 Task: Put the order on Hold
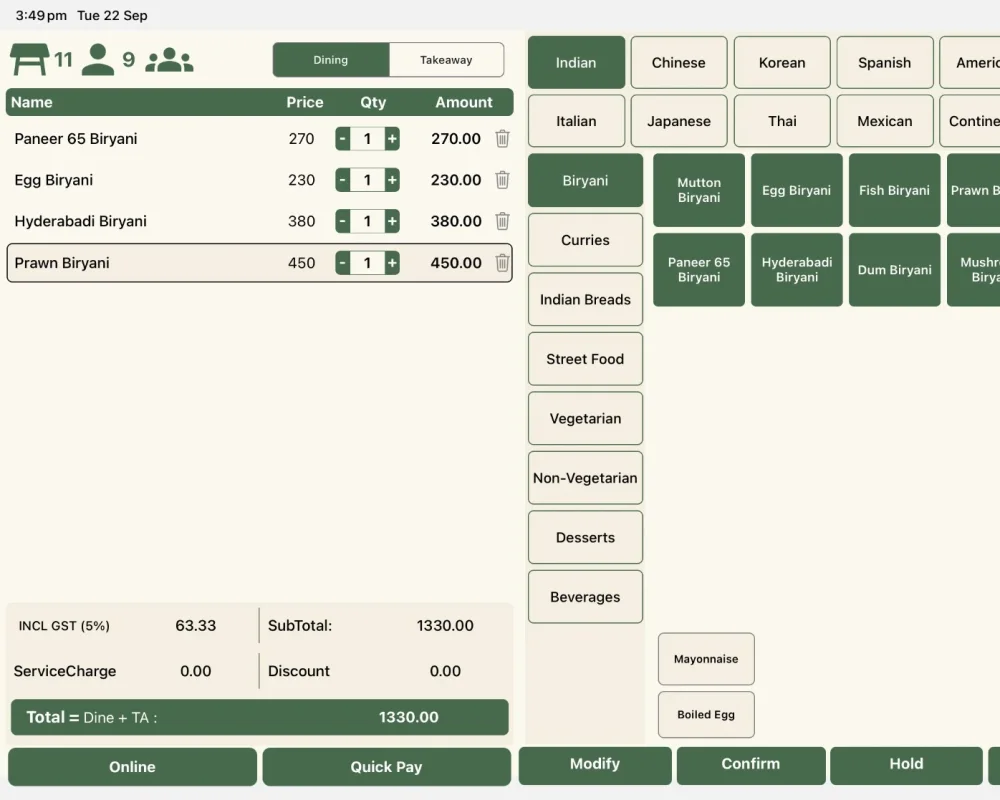coord(906,764)
